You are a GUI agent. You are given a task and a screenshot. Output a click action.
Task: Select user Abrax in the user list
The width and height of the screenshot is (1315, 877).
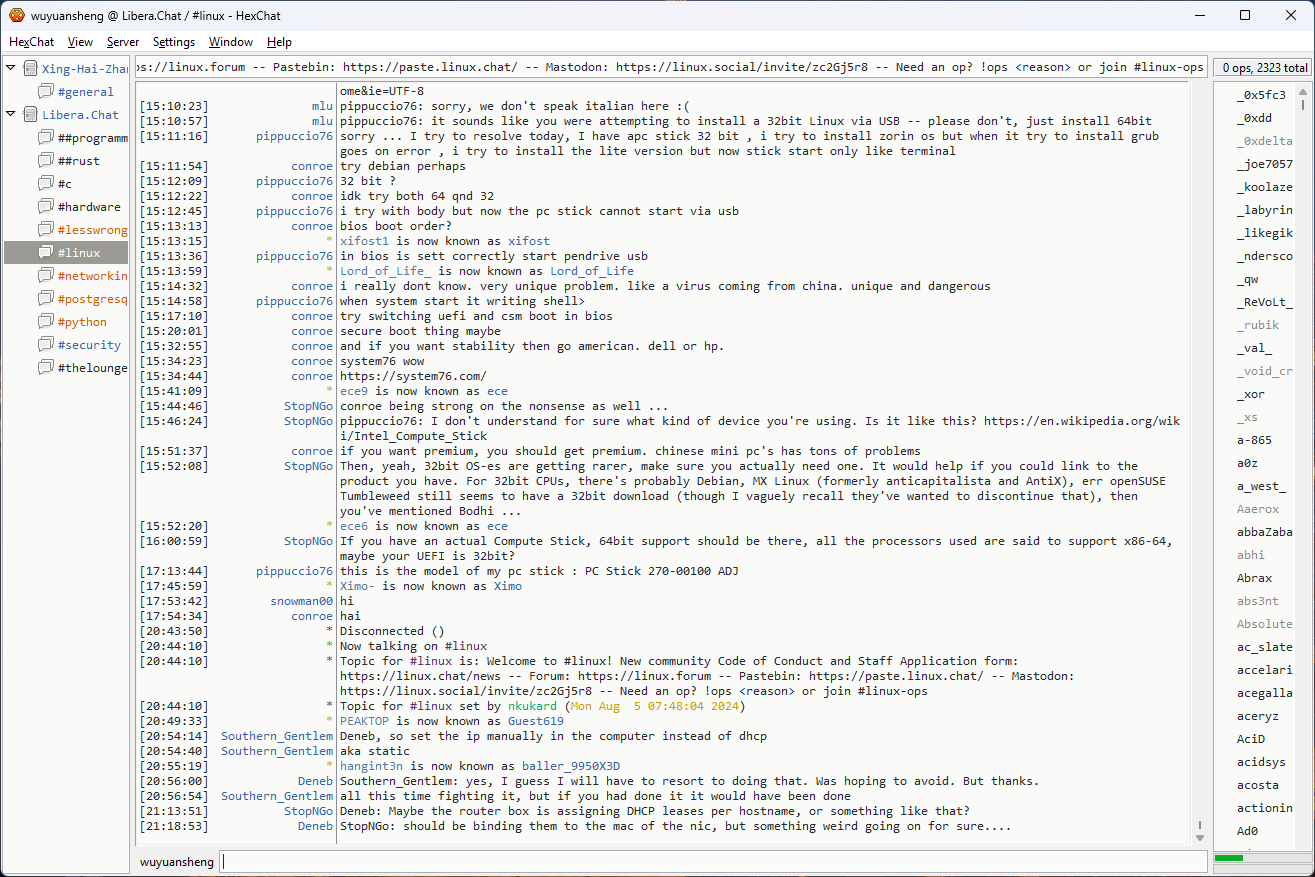tap(1254, 578)
